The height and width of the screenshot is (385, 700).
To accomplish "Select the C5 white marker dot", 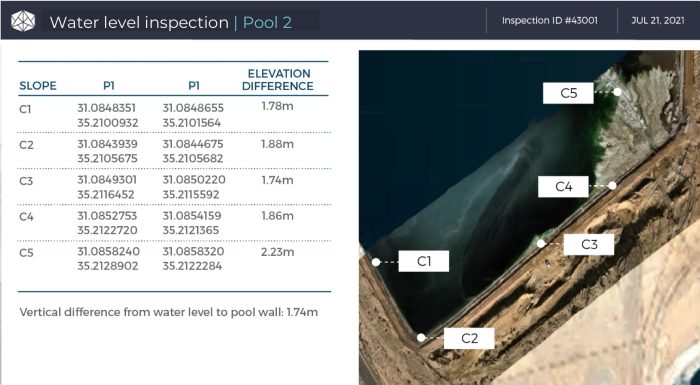I will click(617, 92).
